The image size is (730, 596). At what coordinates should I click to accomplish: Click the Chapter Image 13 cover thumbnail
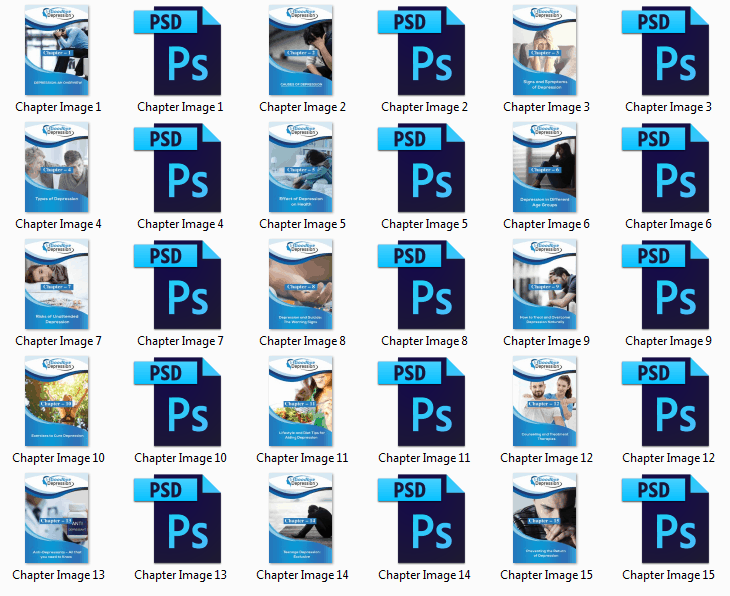[x=58, y=518]
